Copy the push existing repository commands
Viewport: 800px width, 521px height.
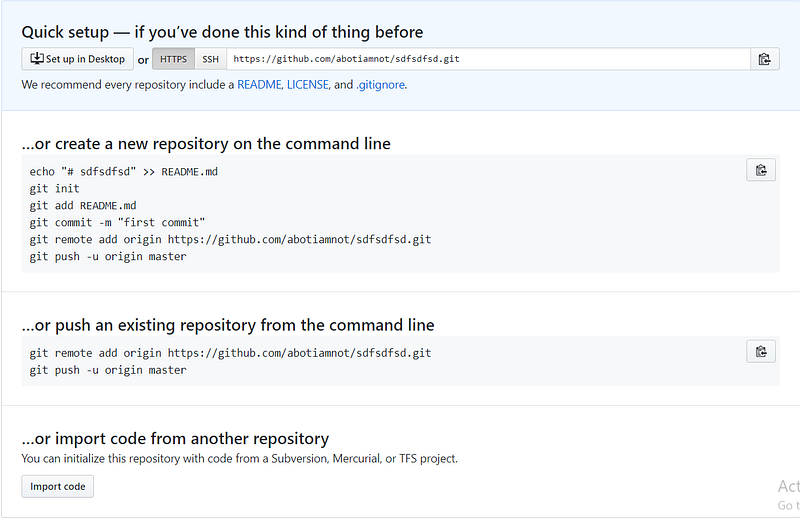[x=761, y=351]
